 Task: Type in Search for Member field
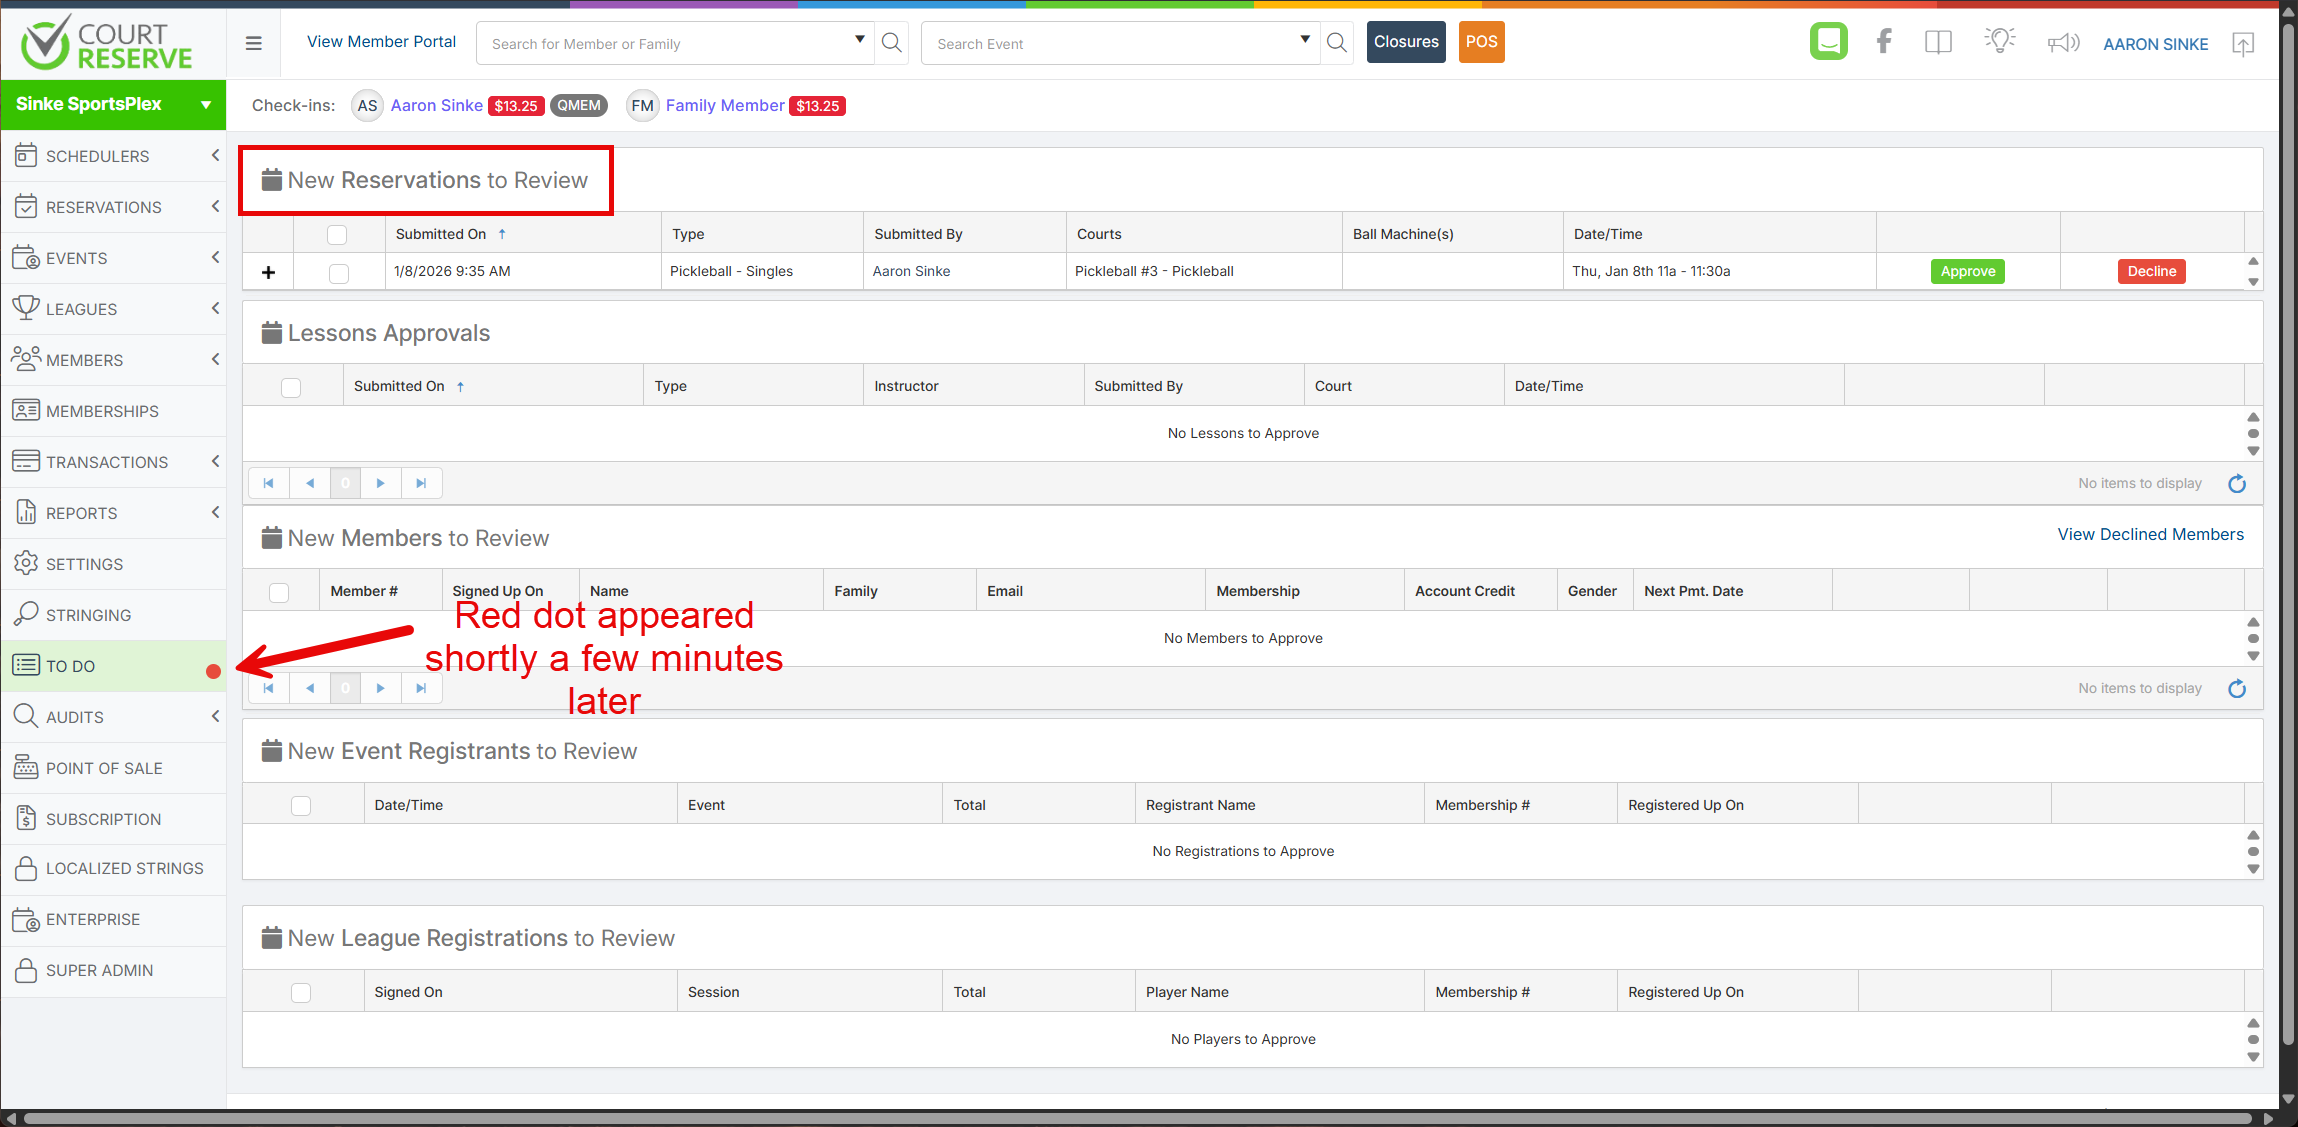tap(665, 44)
